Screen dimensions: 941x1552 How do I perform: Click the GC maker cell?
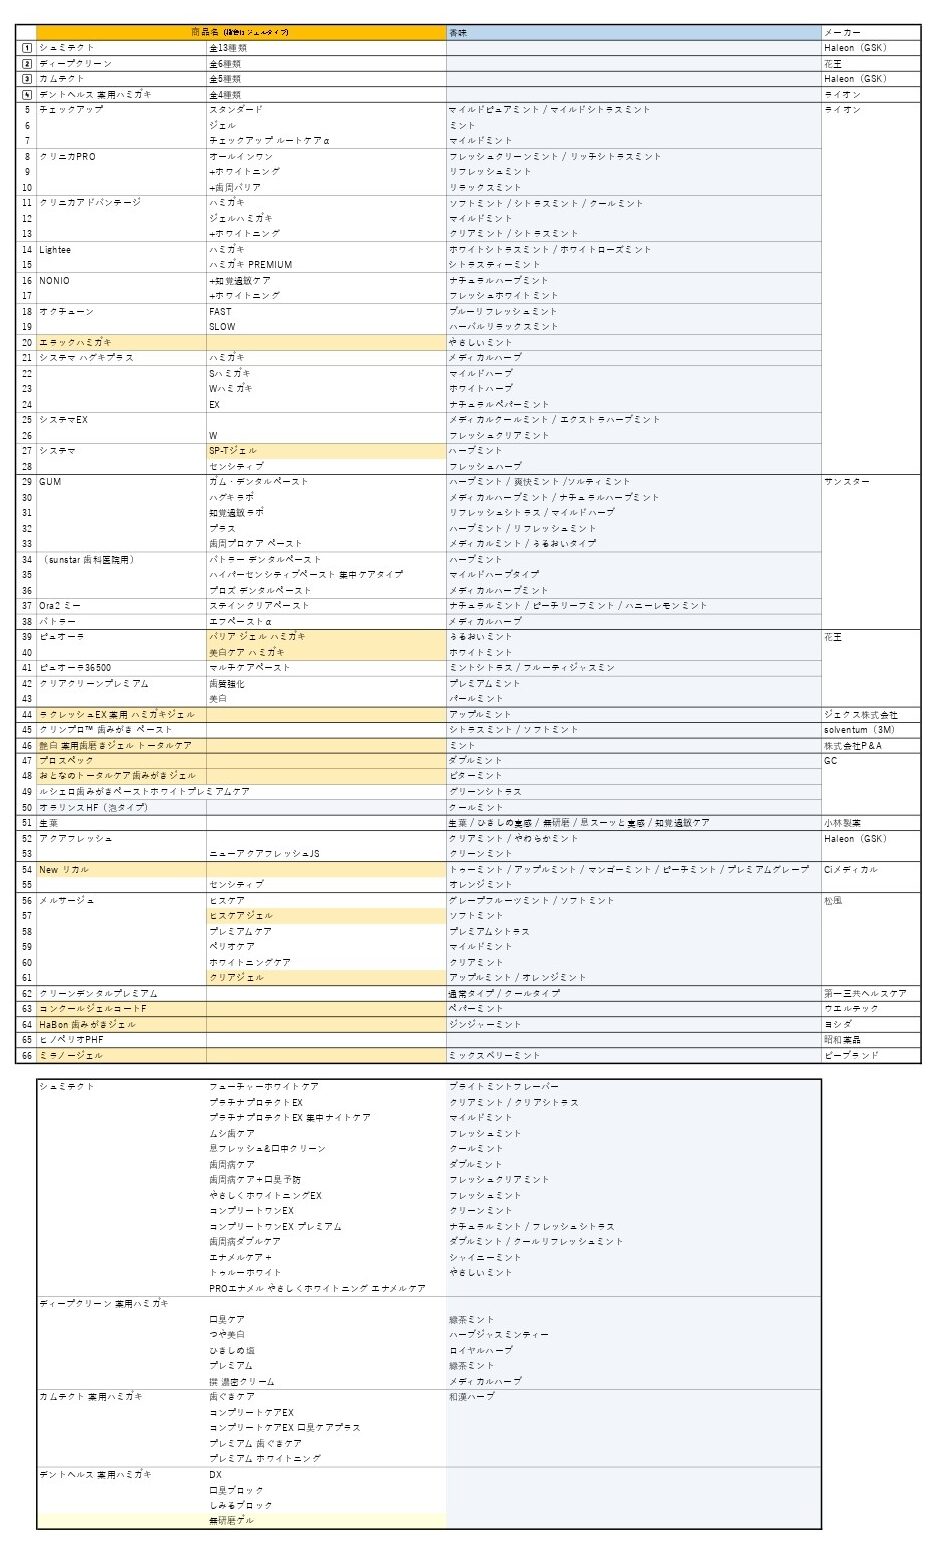(871, 761)
